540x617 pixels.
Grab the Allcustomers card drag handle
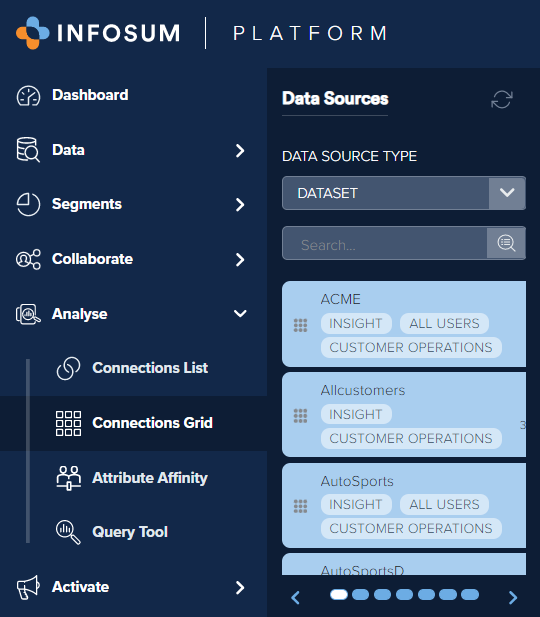click(300, 416)
